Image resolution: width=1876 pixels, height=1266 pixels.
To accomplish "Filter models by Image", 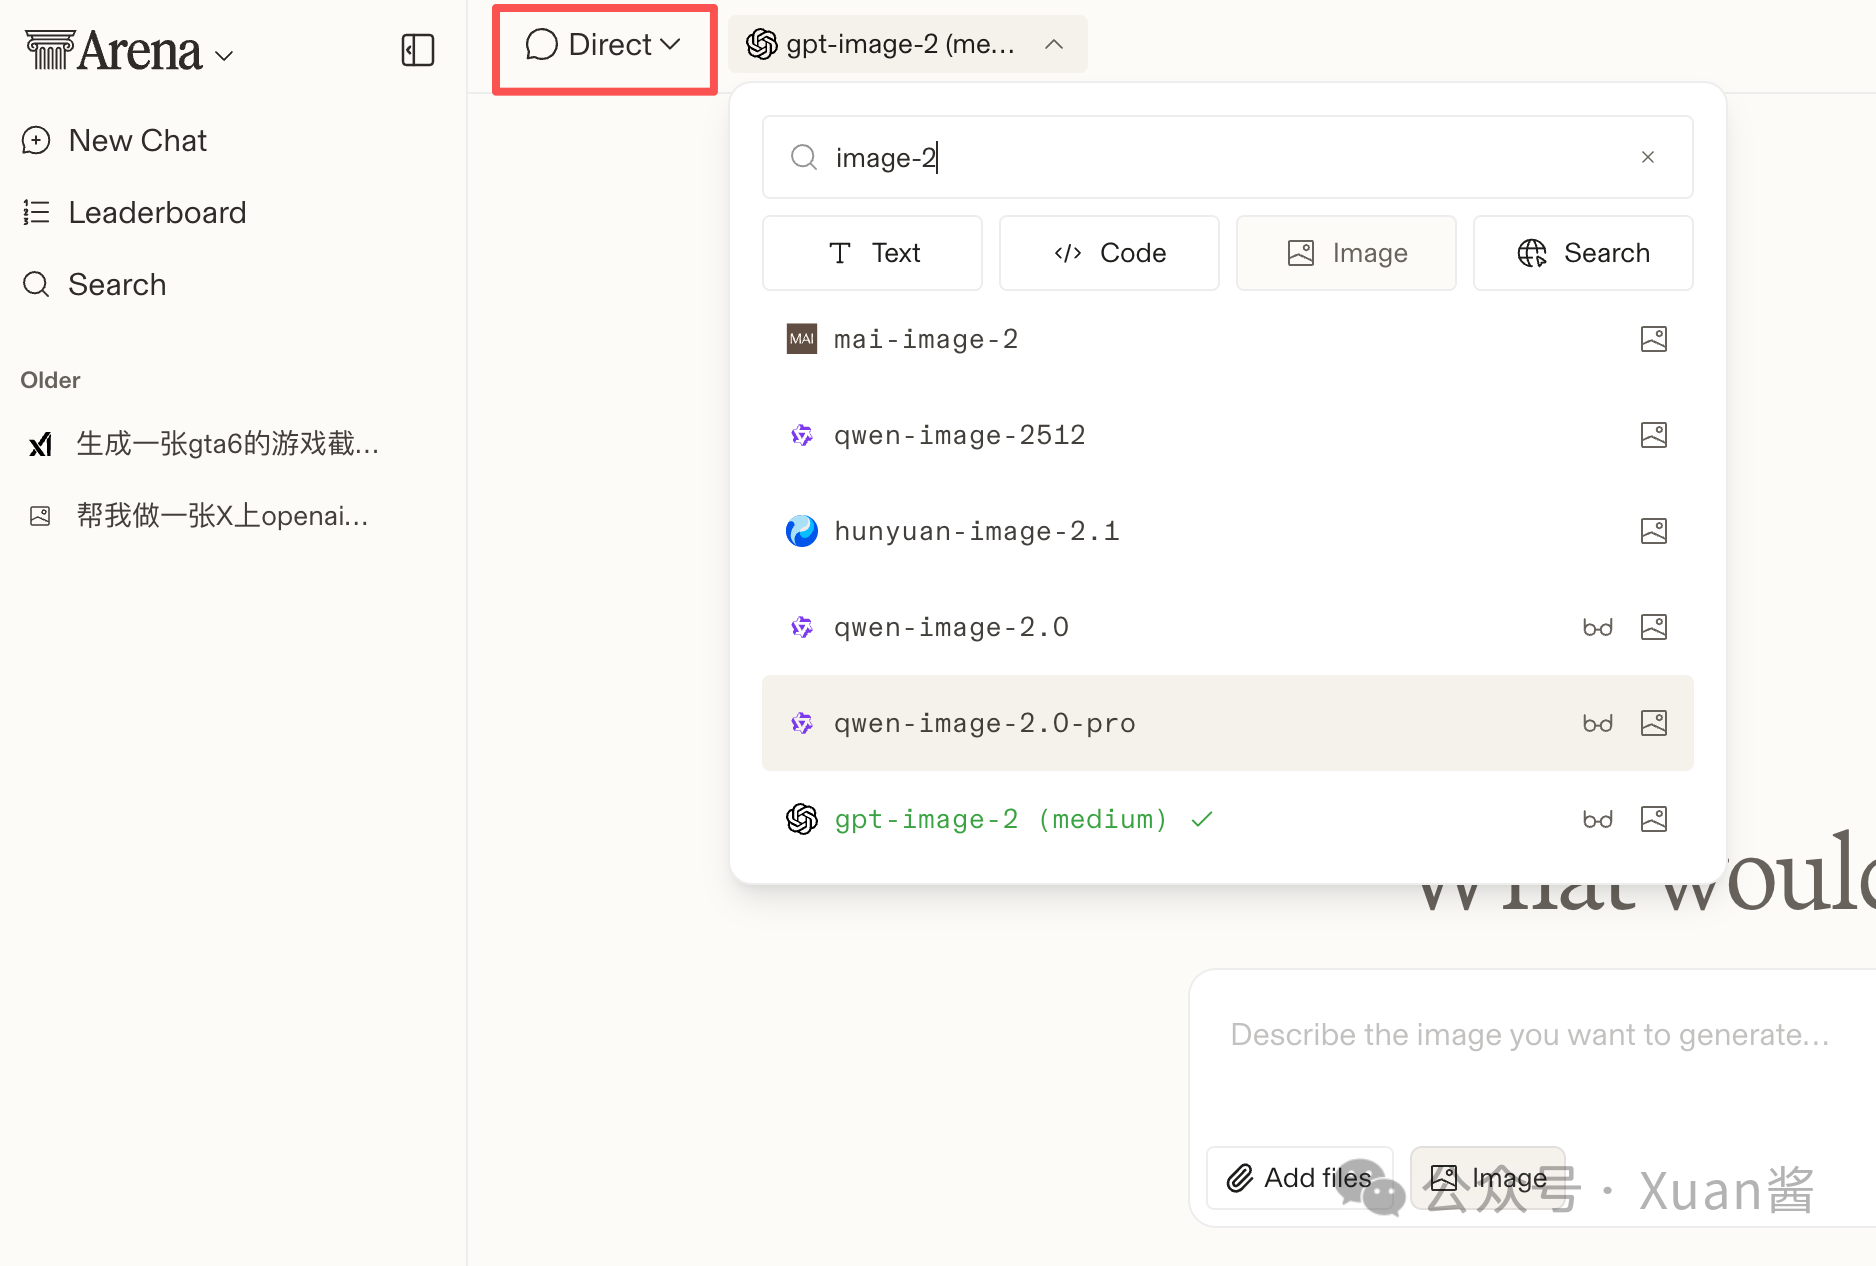I will pos(1346,253).
